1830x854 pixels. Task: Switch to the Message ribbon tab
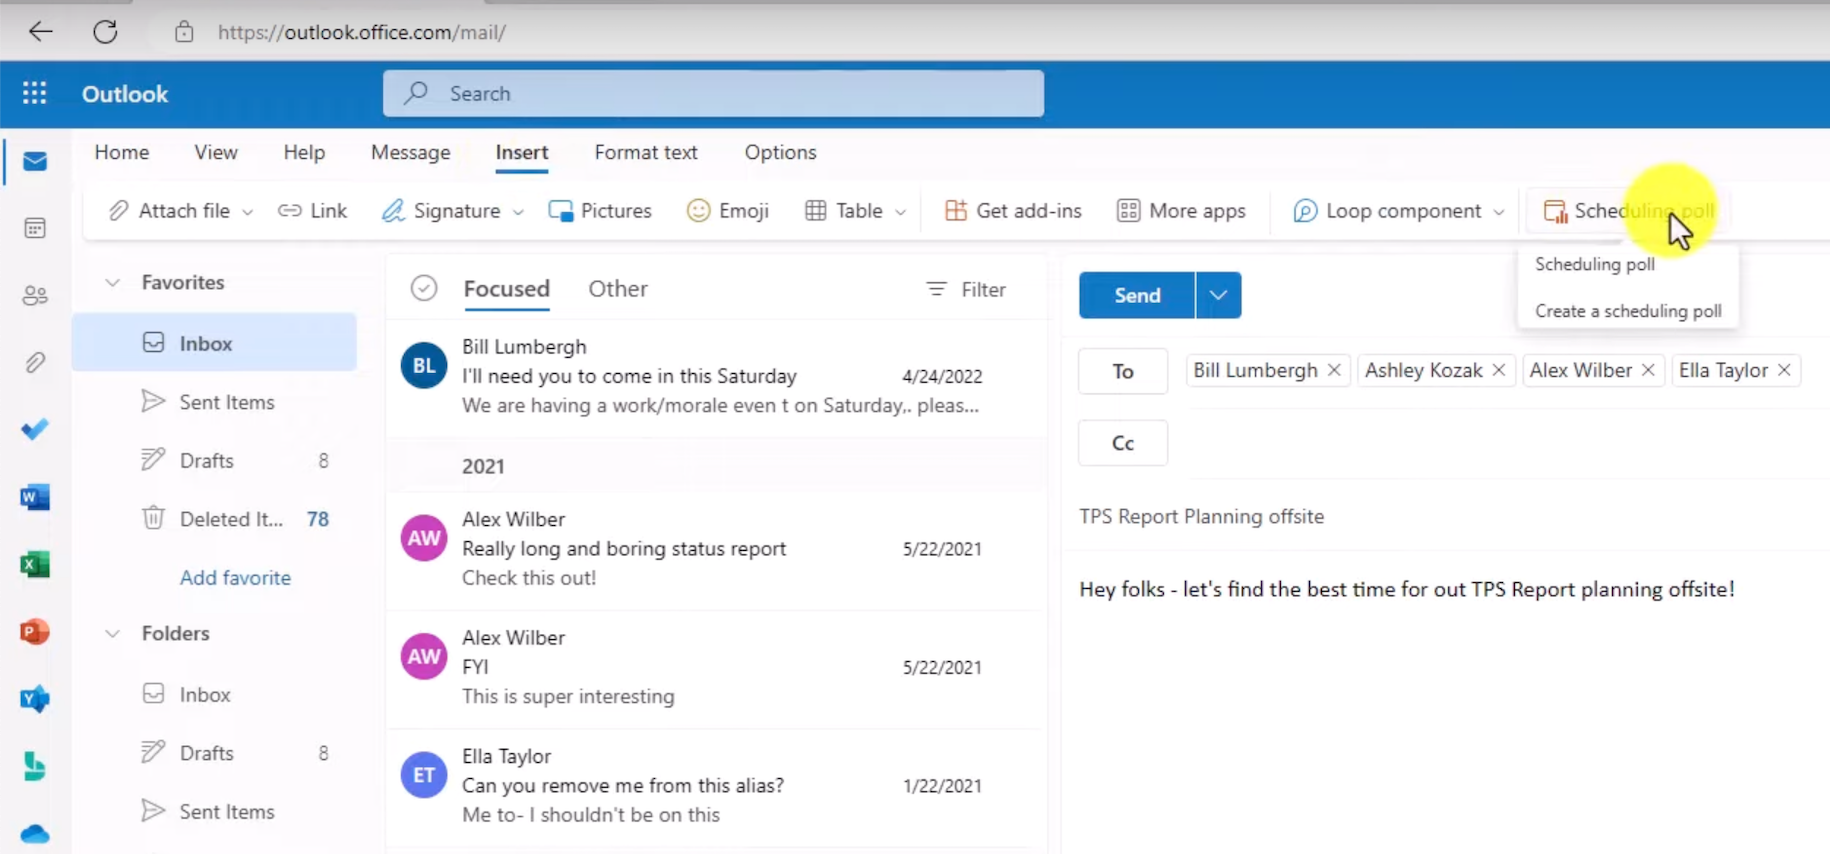(411, 152)
